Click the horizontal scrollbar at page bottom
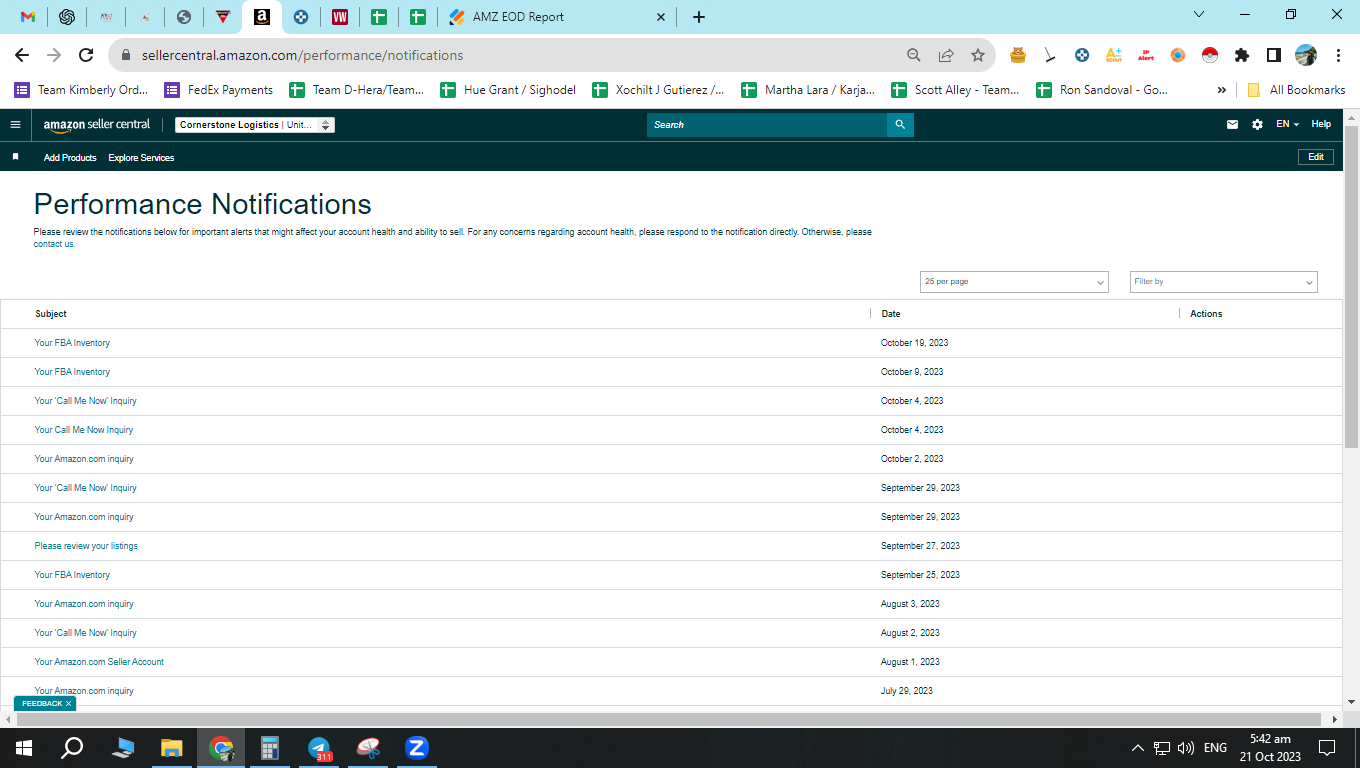This screenshot has width=1360, height=768. (670, 719)
